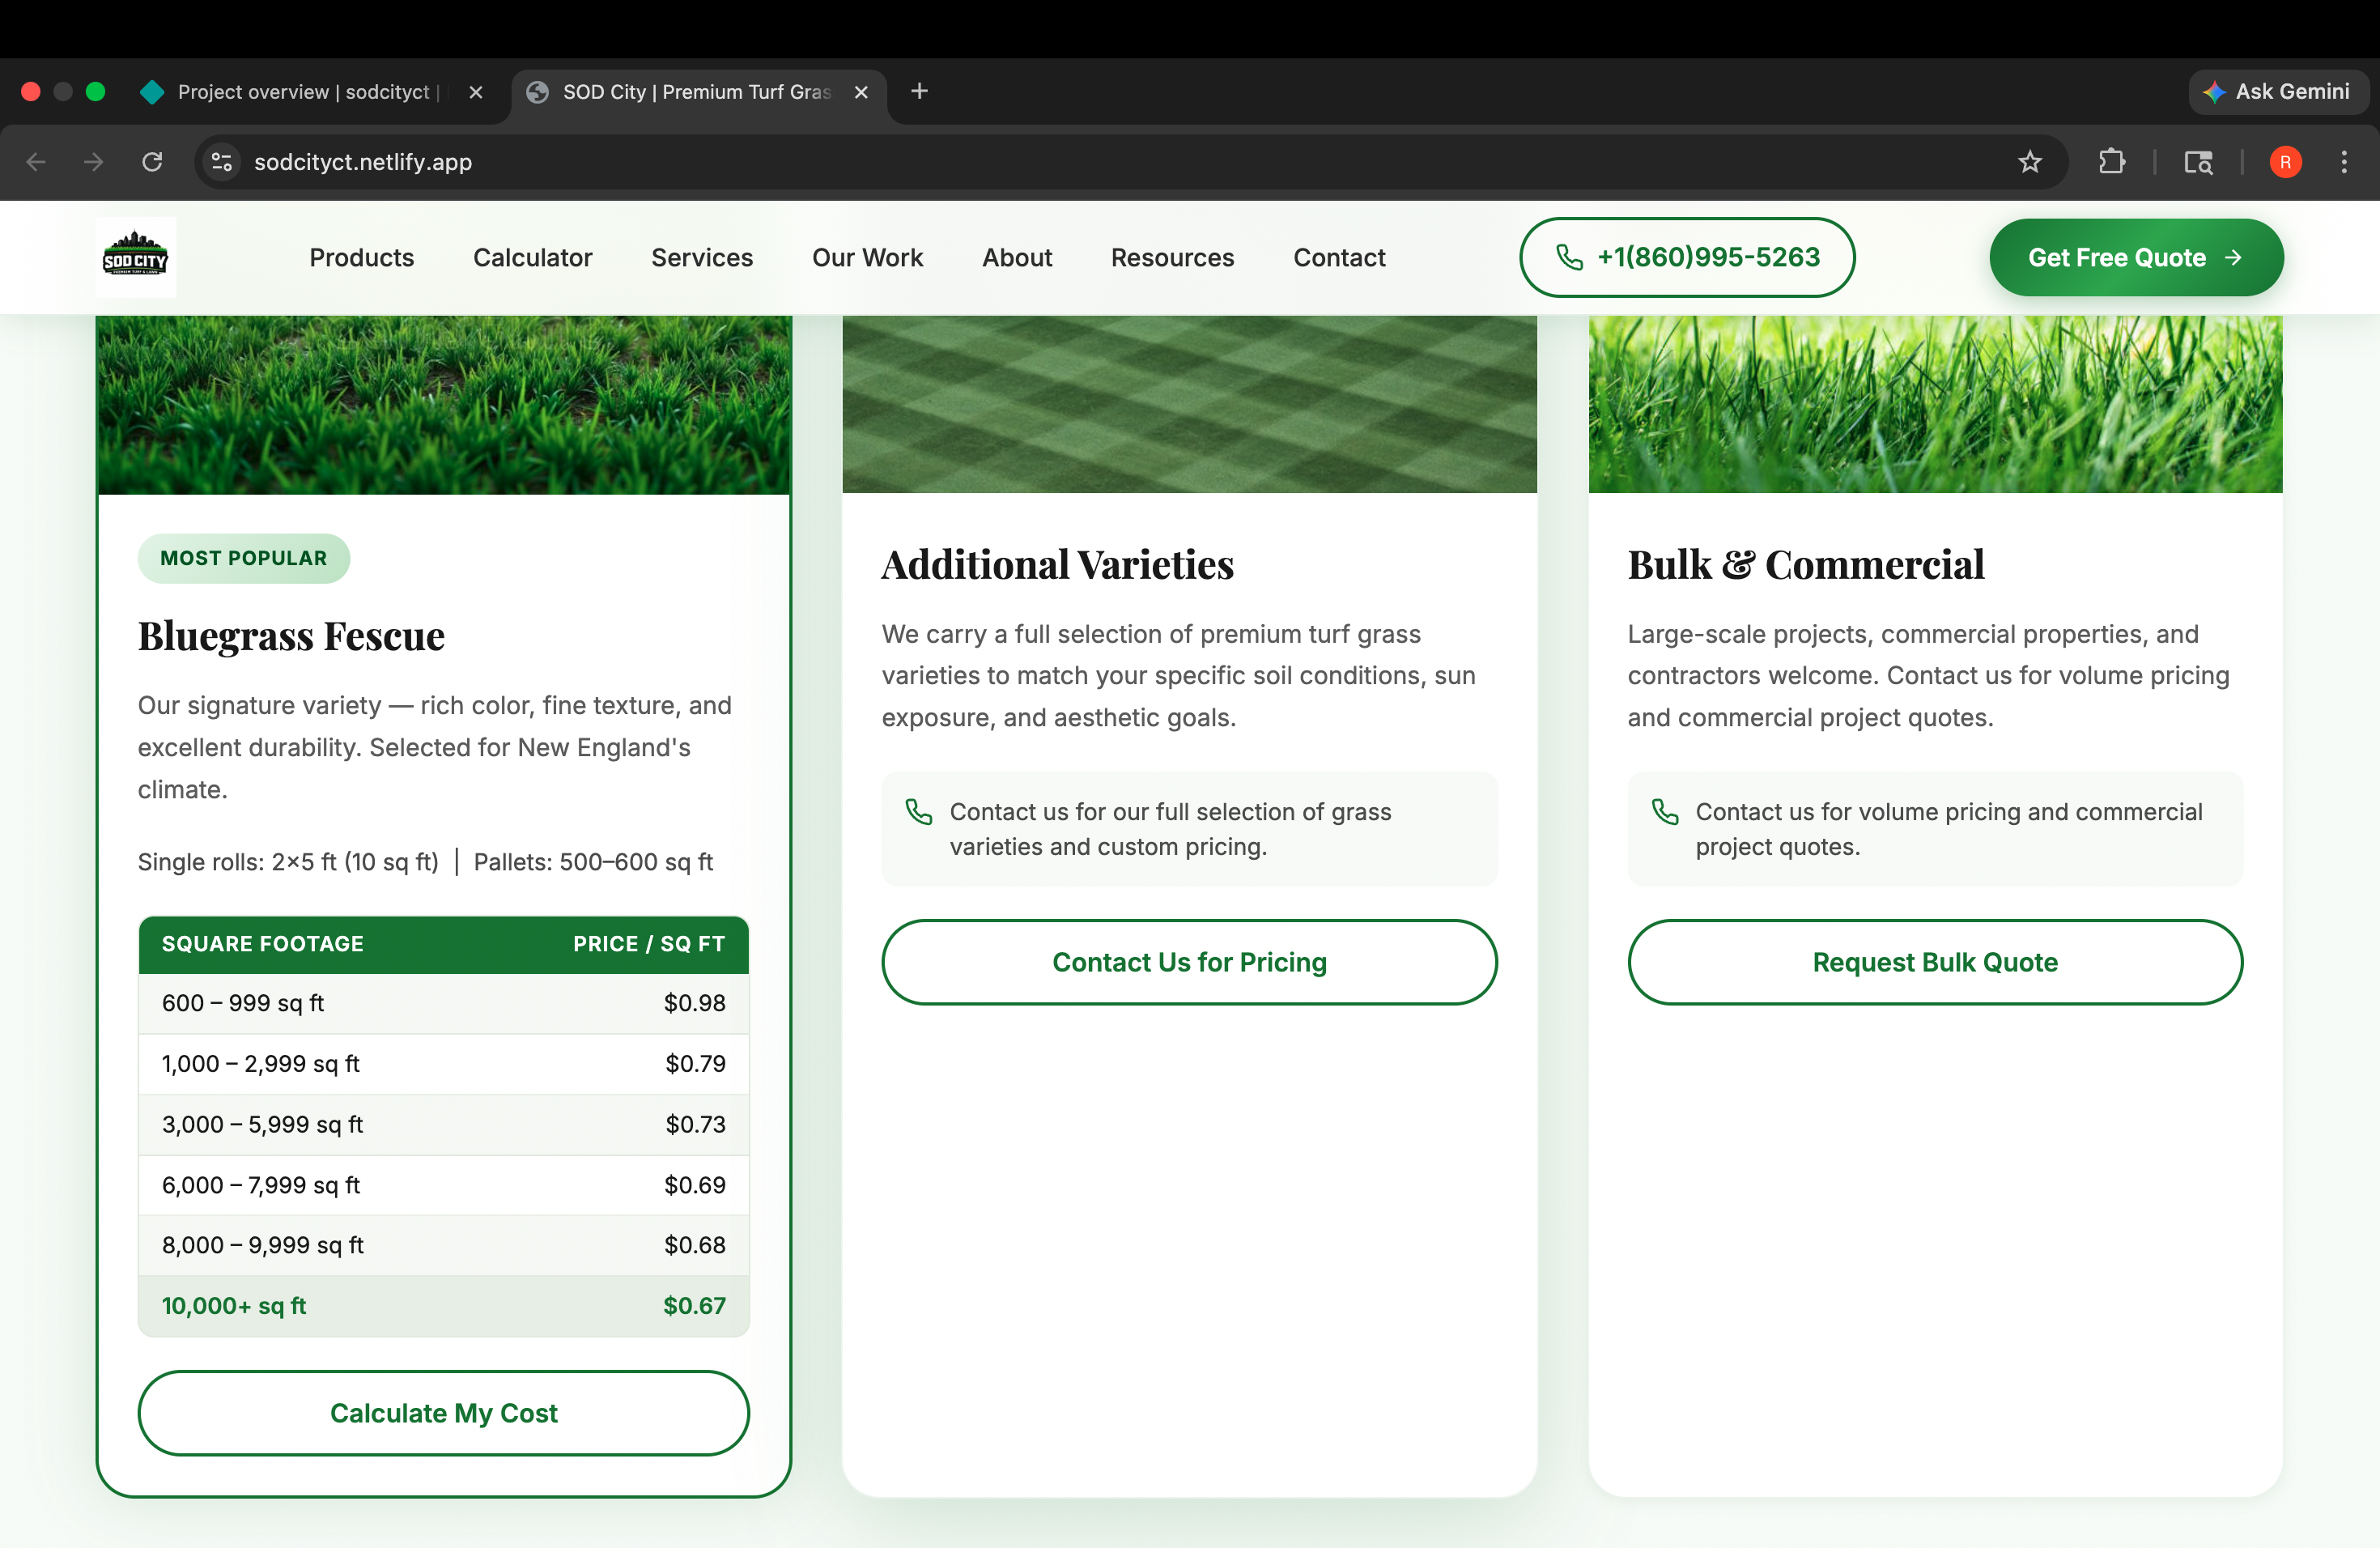Viewport: 2380px width, 1548px height.
Task: Reload the page
Action: tap(152, 162)
